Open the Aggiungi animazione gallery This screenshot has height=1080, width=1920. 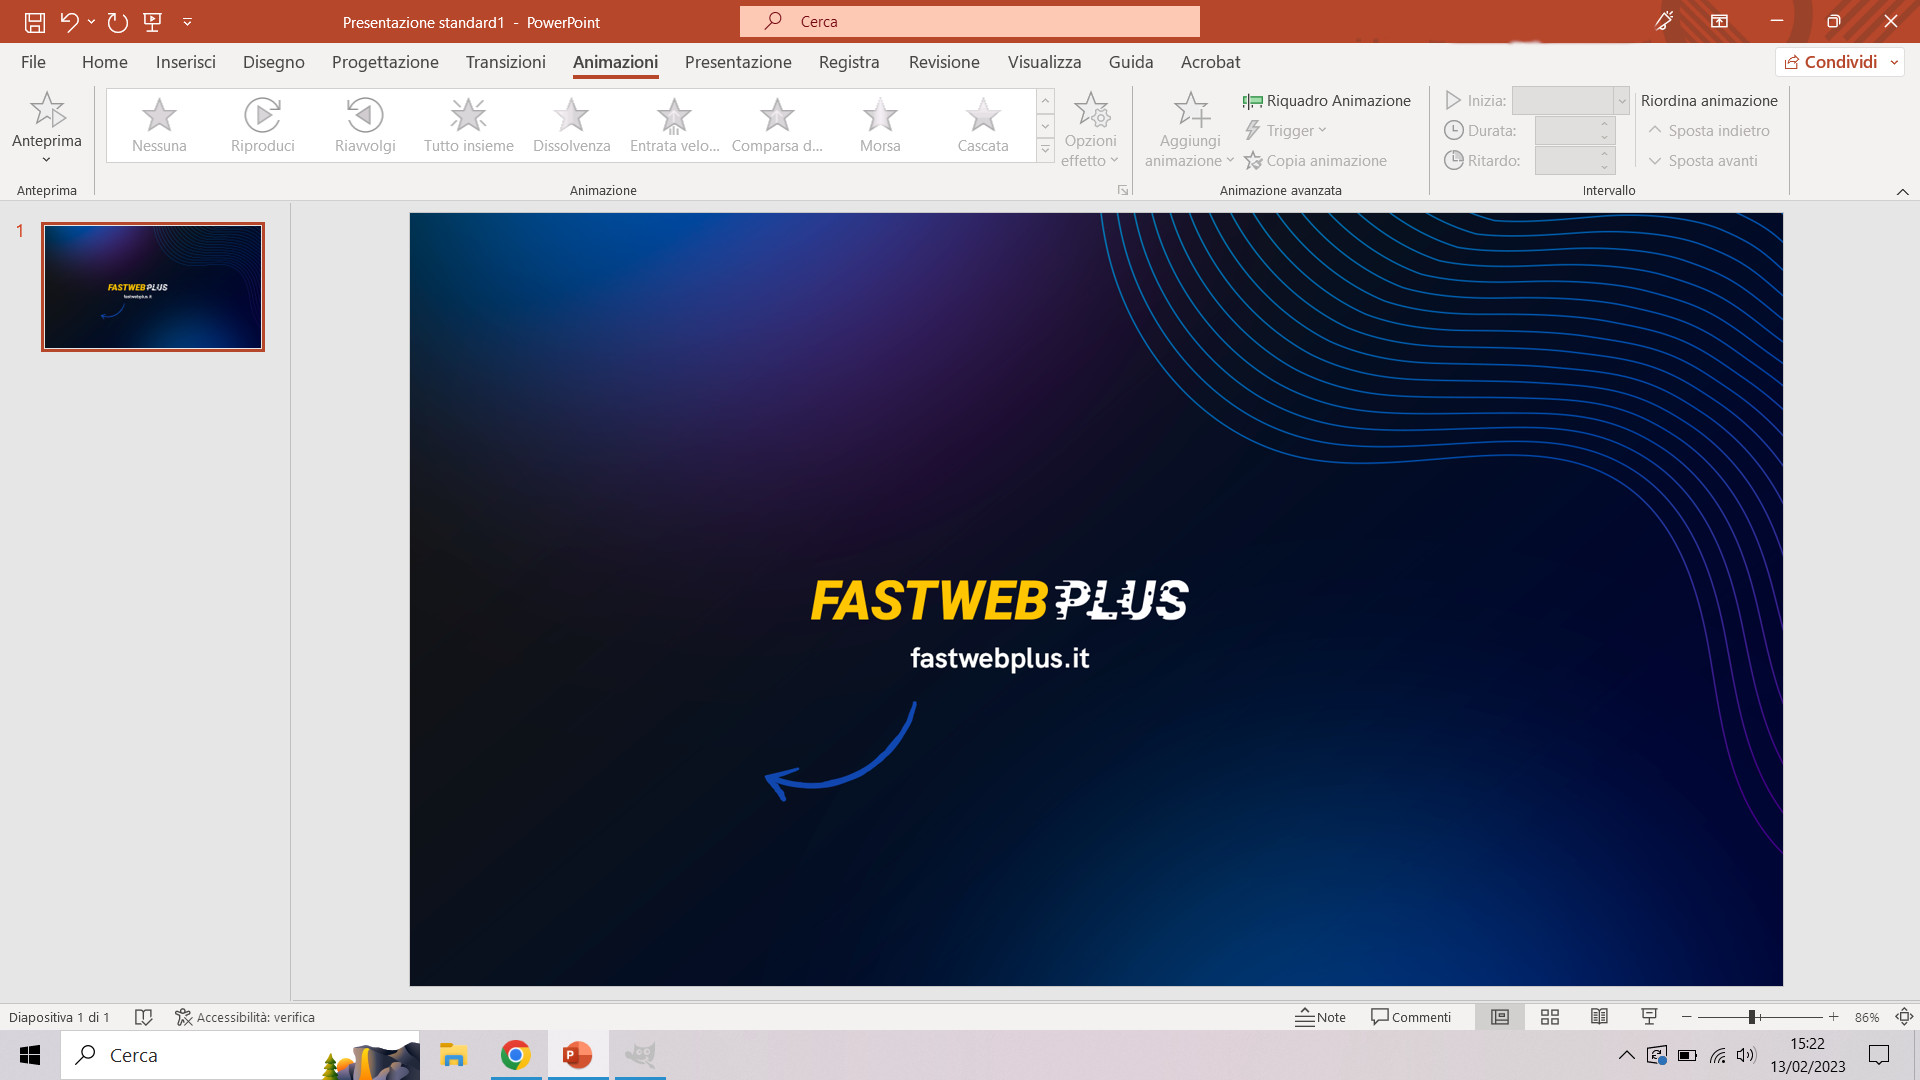tap(1189, 125)
